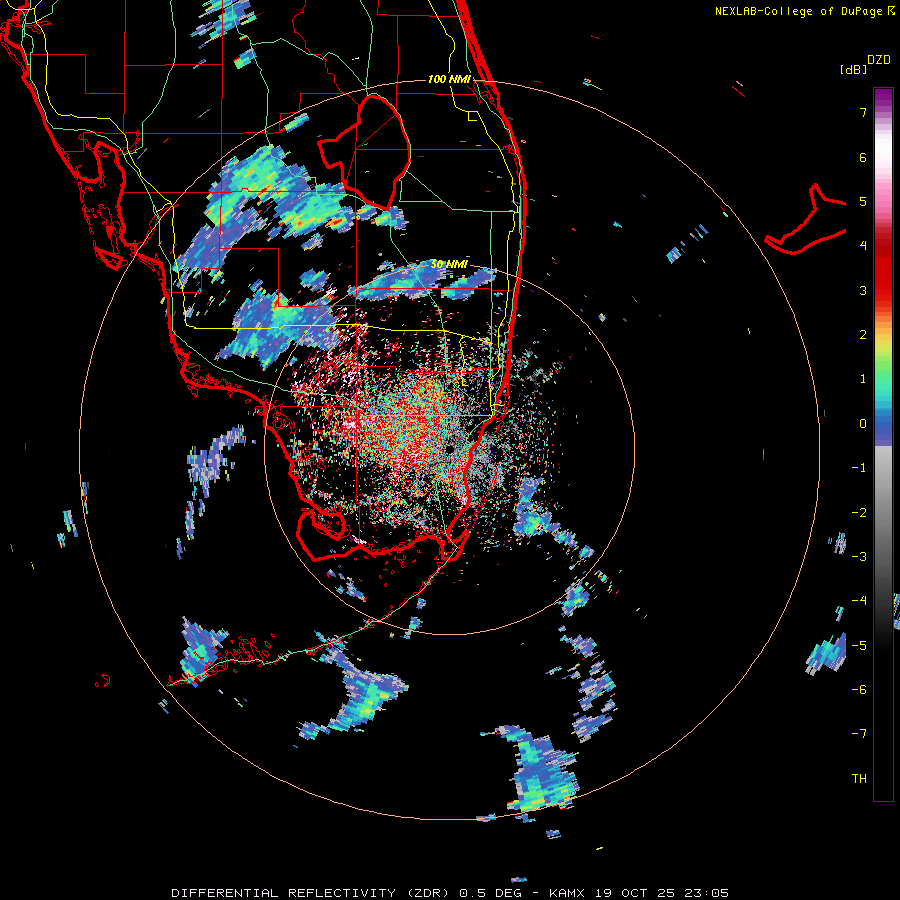Pick the purple top segment of the color bar
This screenshot has width=900, height=900.
[x=883, y=98]
